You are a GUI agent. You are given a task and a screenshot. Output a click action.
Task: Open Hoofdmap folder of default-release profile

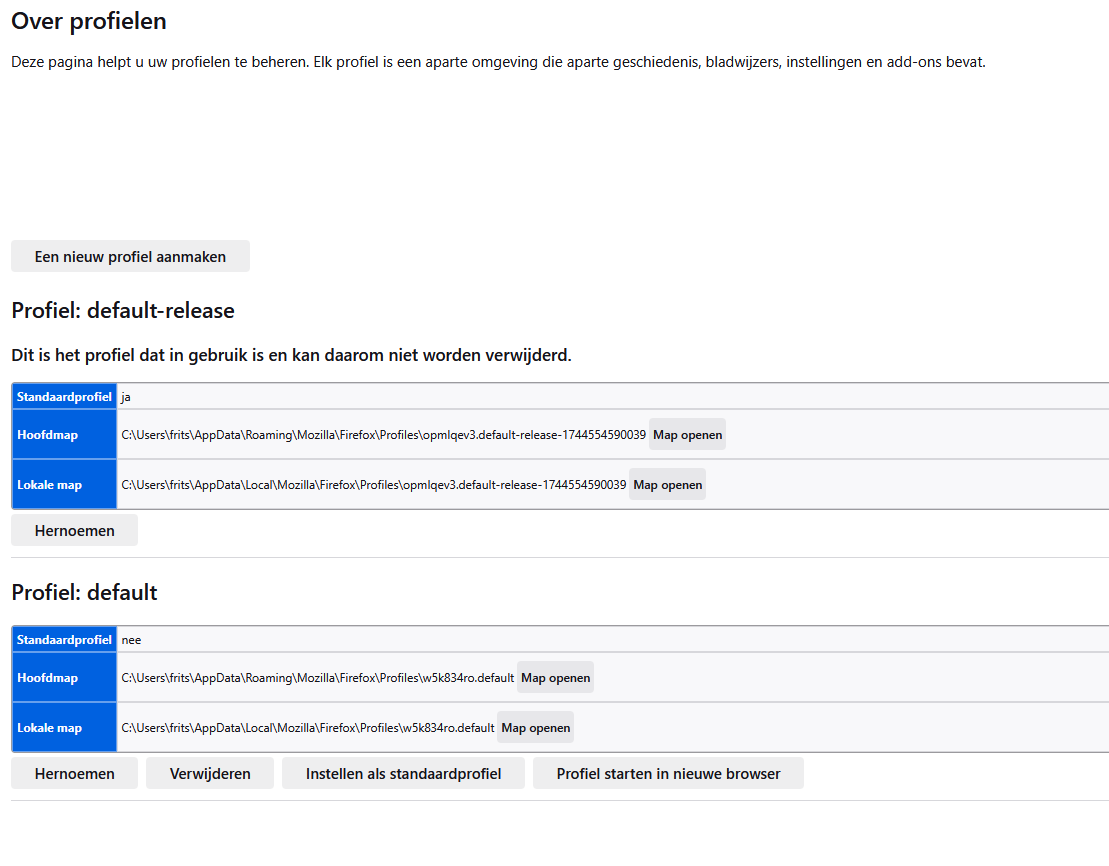click(x=687, y=435)
